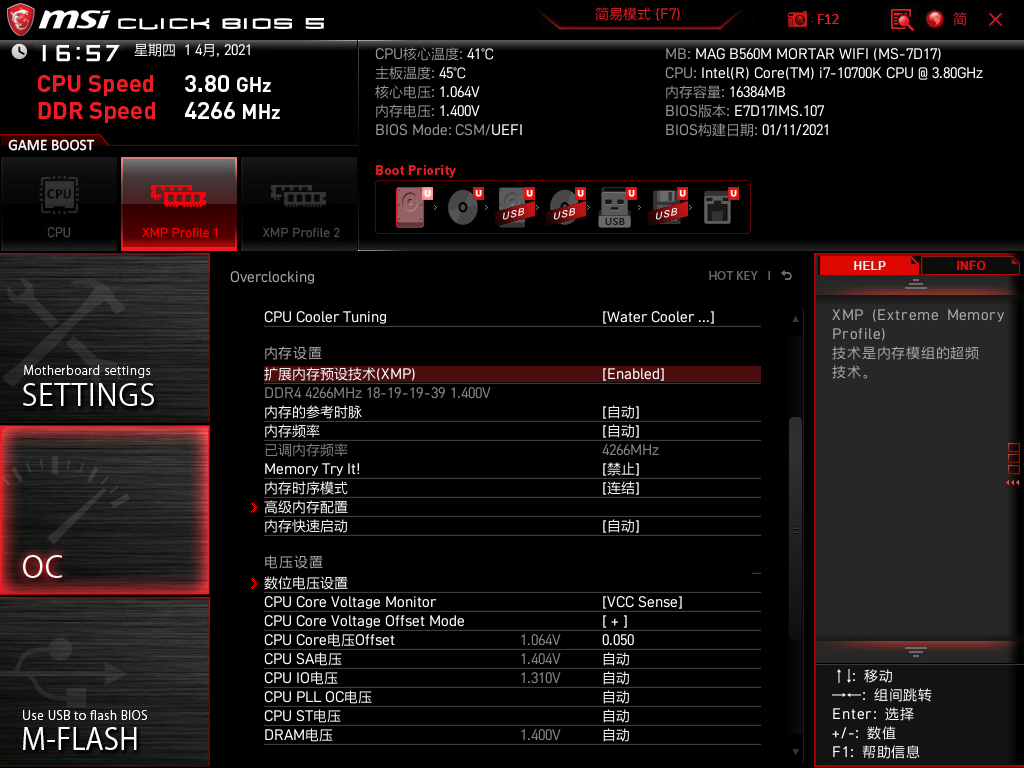The width and height of the screenshot is (1024, 768).
Task: Switch to the HELP tab
Action: tap(869, 266)
